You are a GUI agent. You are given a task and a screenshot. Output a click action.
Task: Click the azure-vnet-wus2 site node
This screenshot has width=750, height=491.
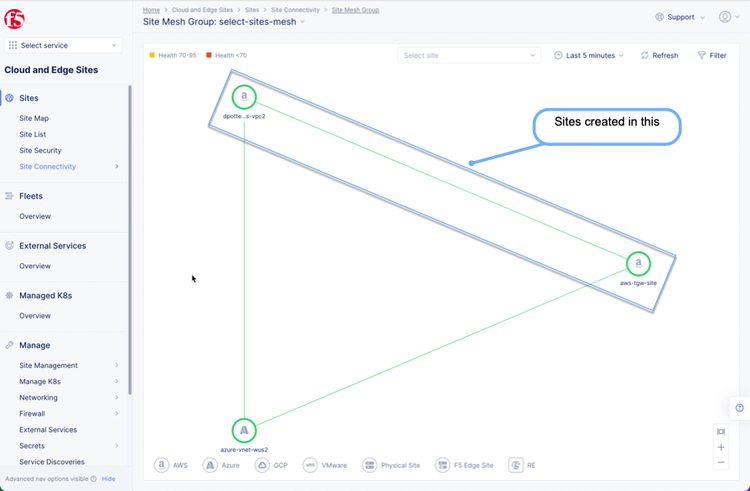[244, 431]
